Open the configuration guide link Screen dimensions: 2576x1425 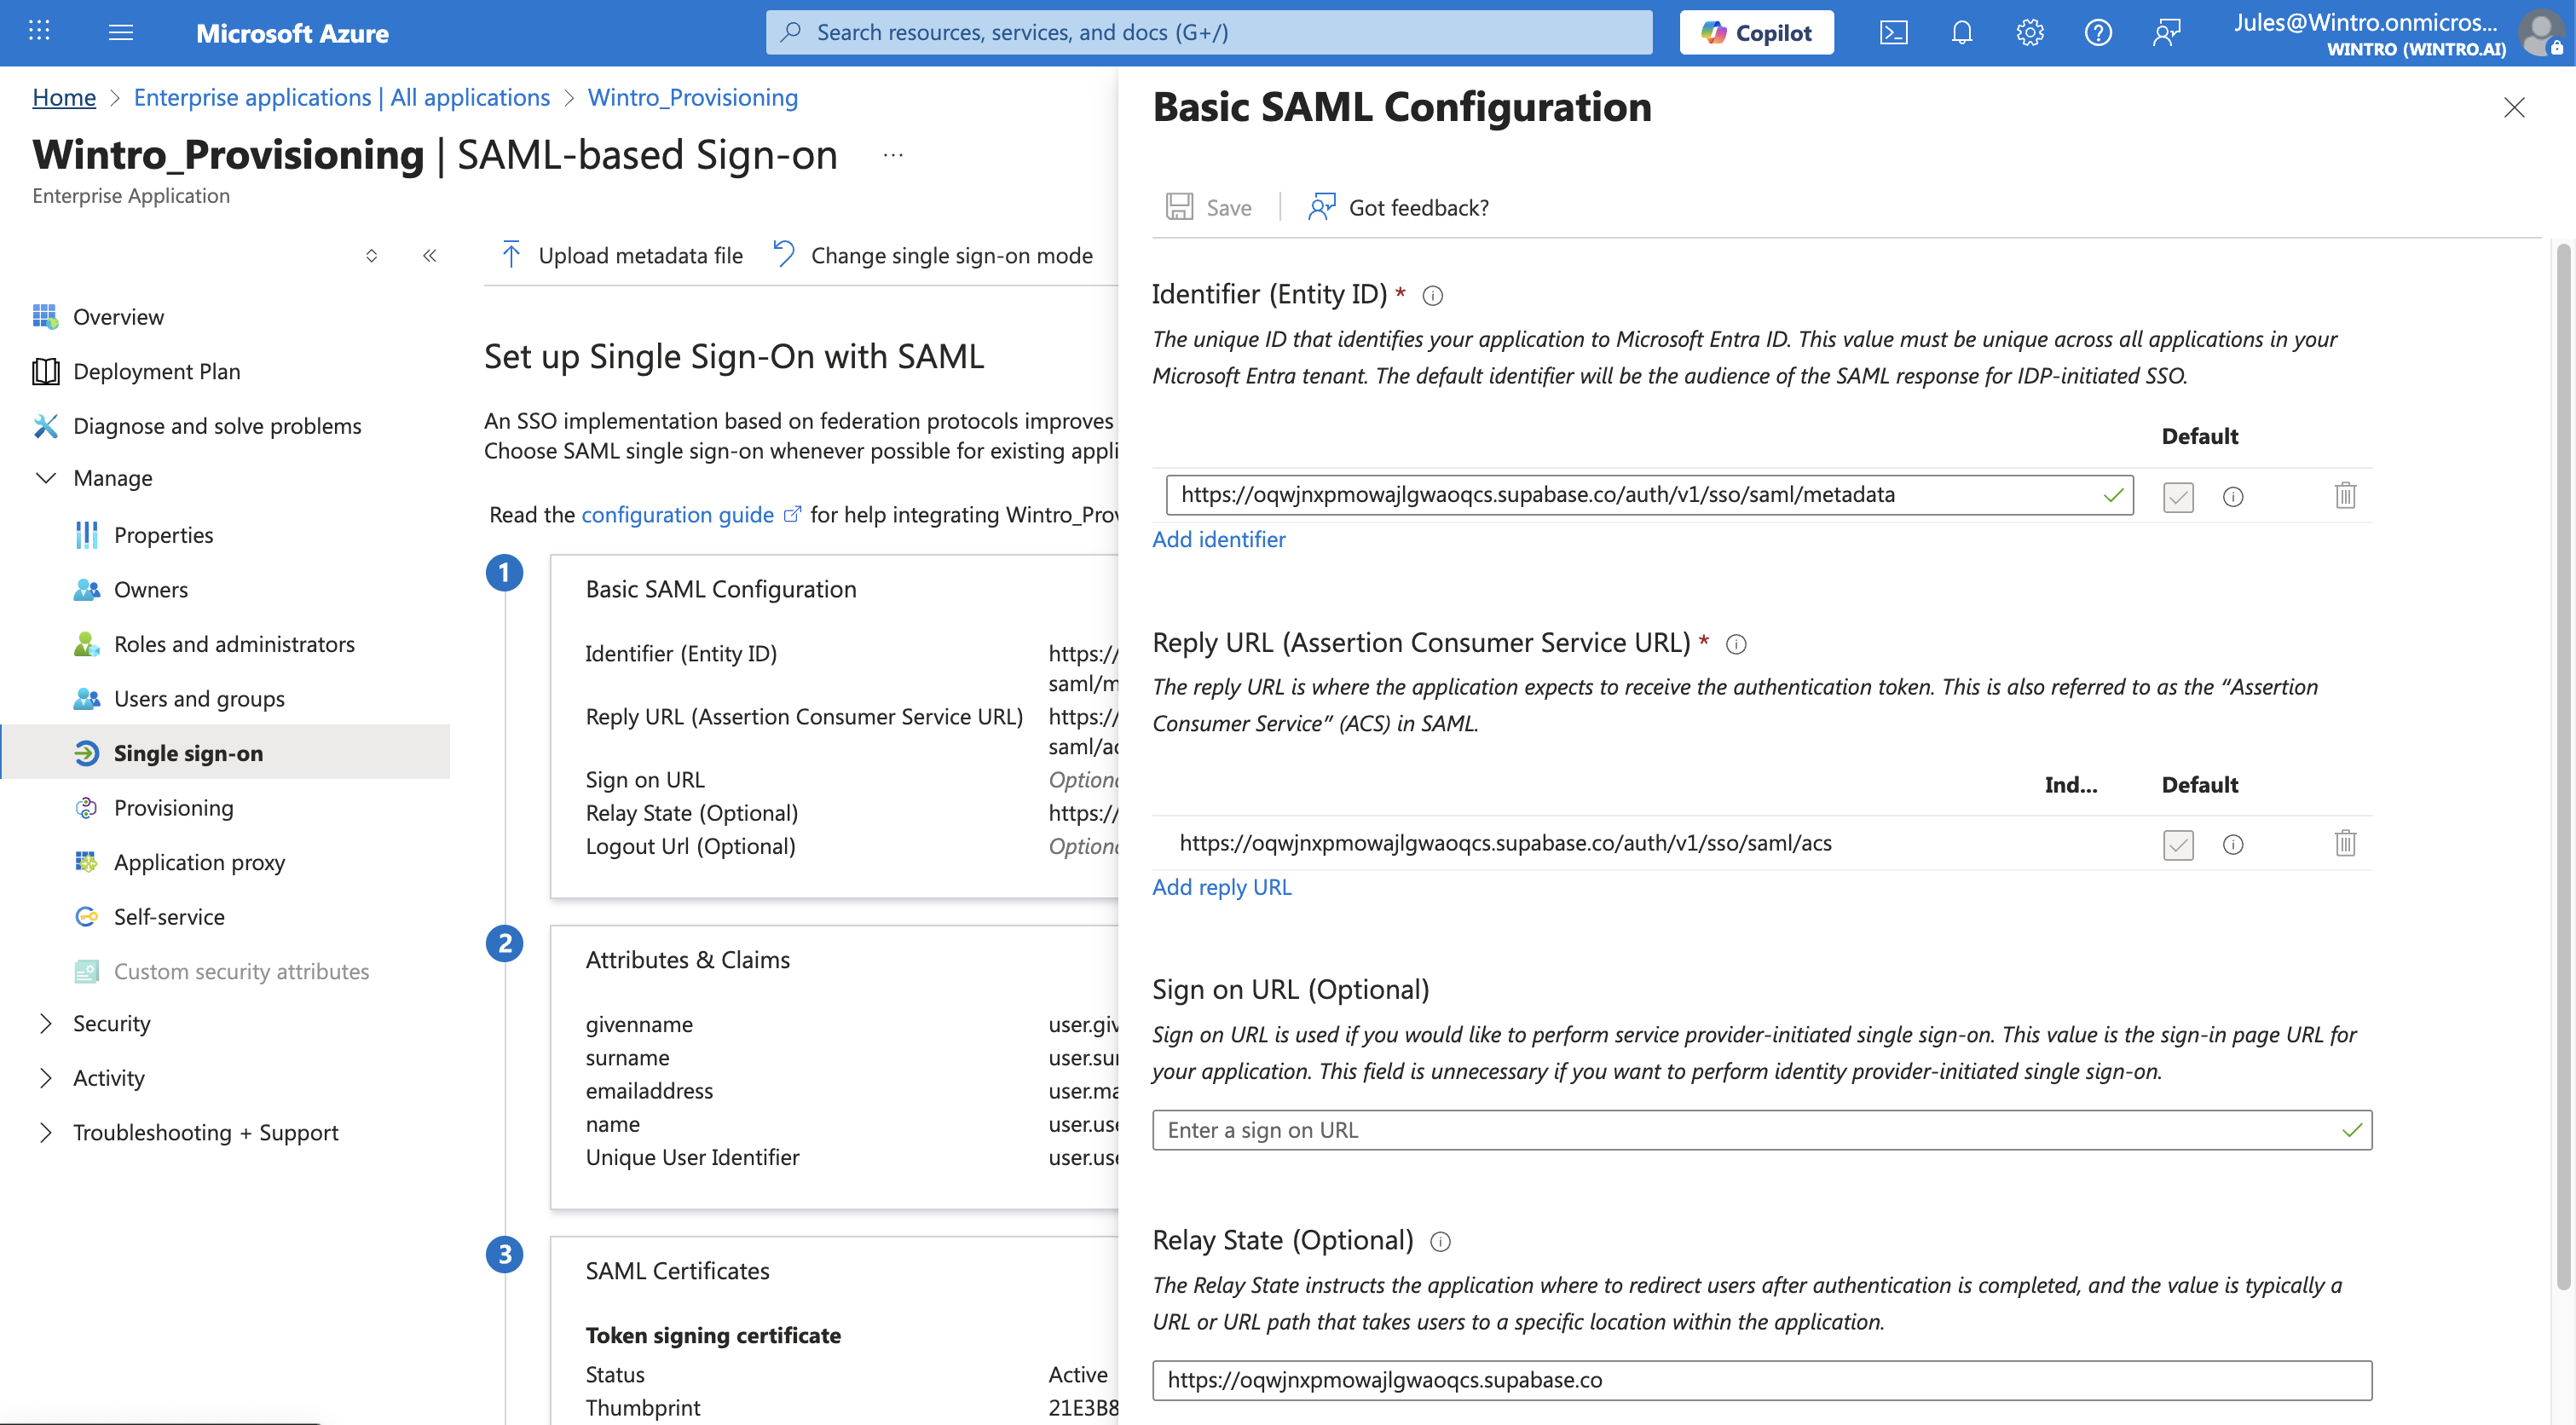[x=690, y=514]
